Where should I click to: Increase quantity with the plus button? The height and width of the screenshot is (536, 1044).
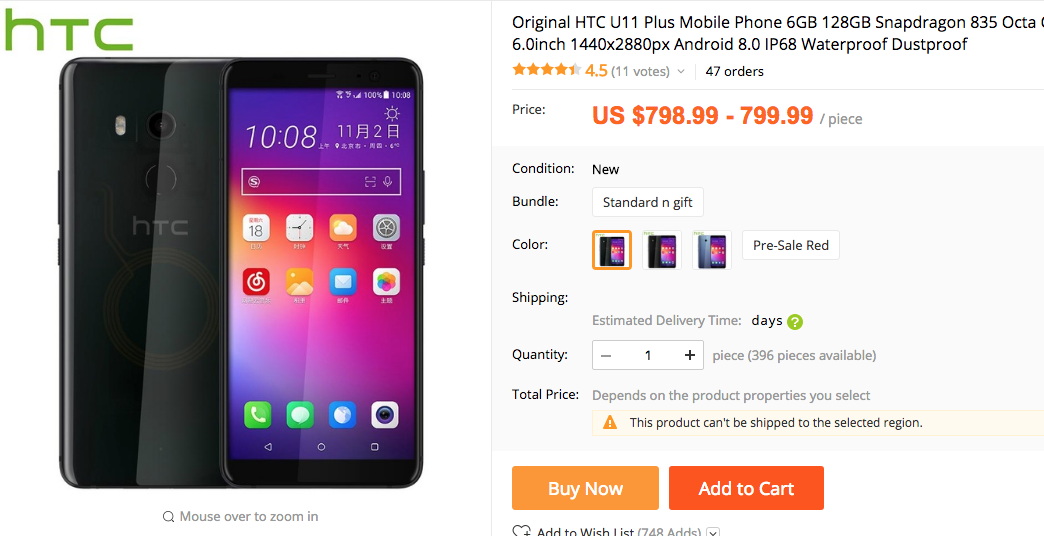690,356
